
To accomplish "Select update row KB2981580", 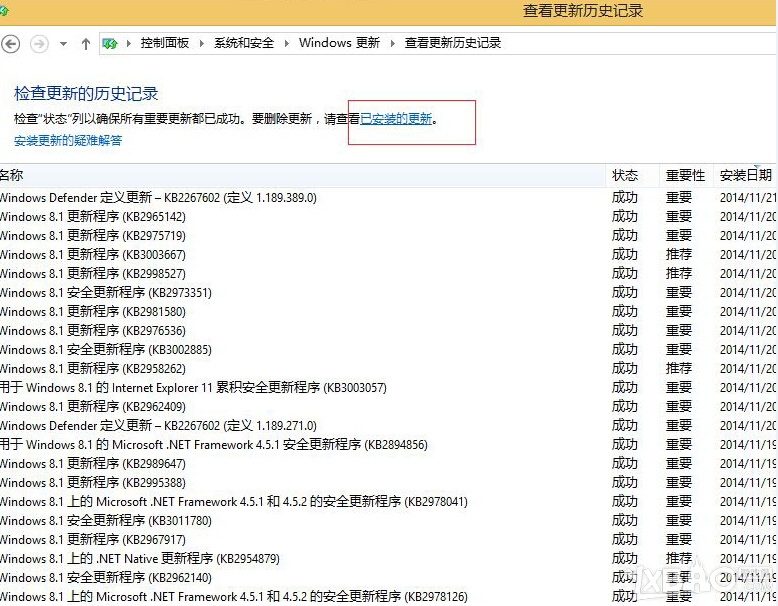I will (x=389, y=312).
